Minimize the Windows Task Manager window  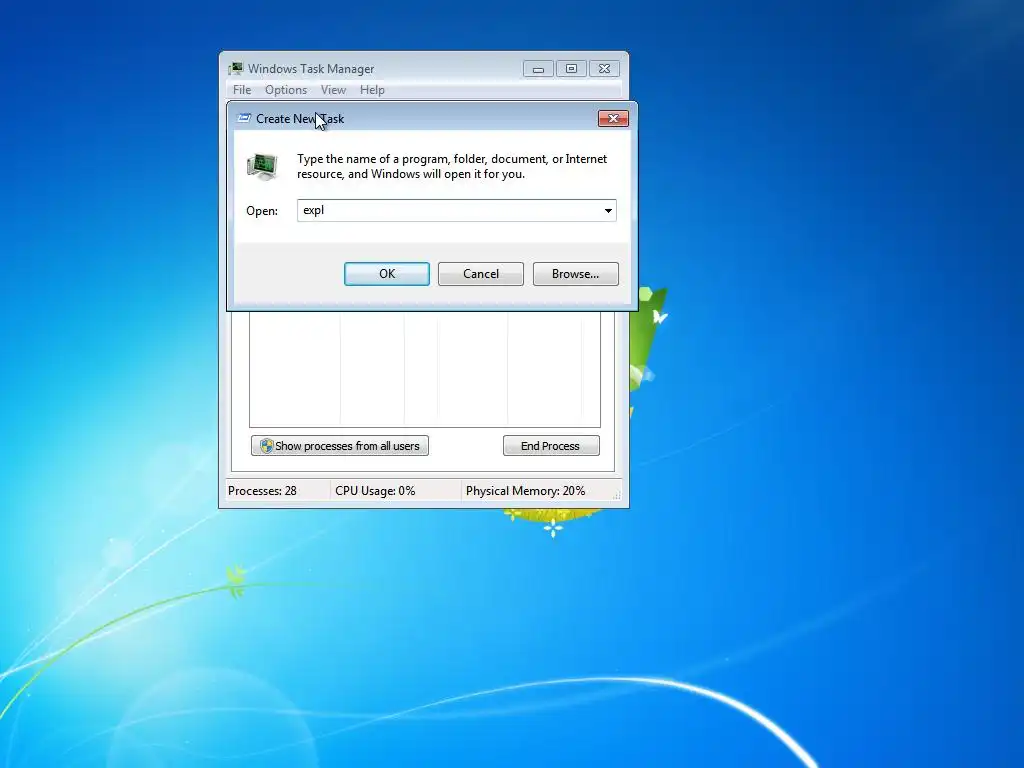(x=538, y=69)
